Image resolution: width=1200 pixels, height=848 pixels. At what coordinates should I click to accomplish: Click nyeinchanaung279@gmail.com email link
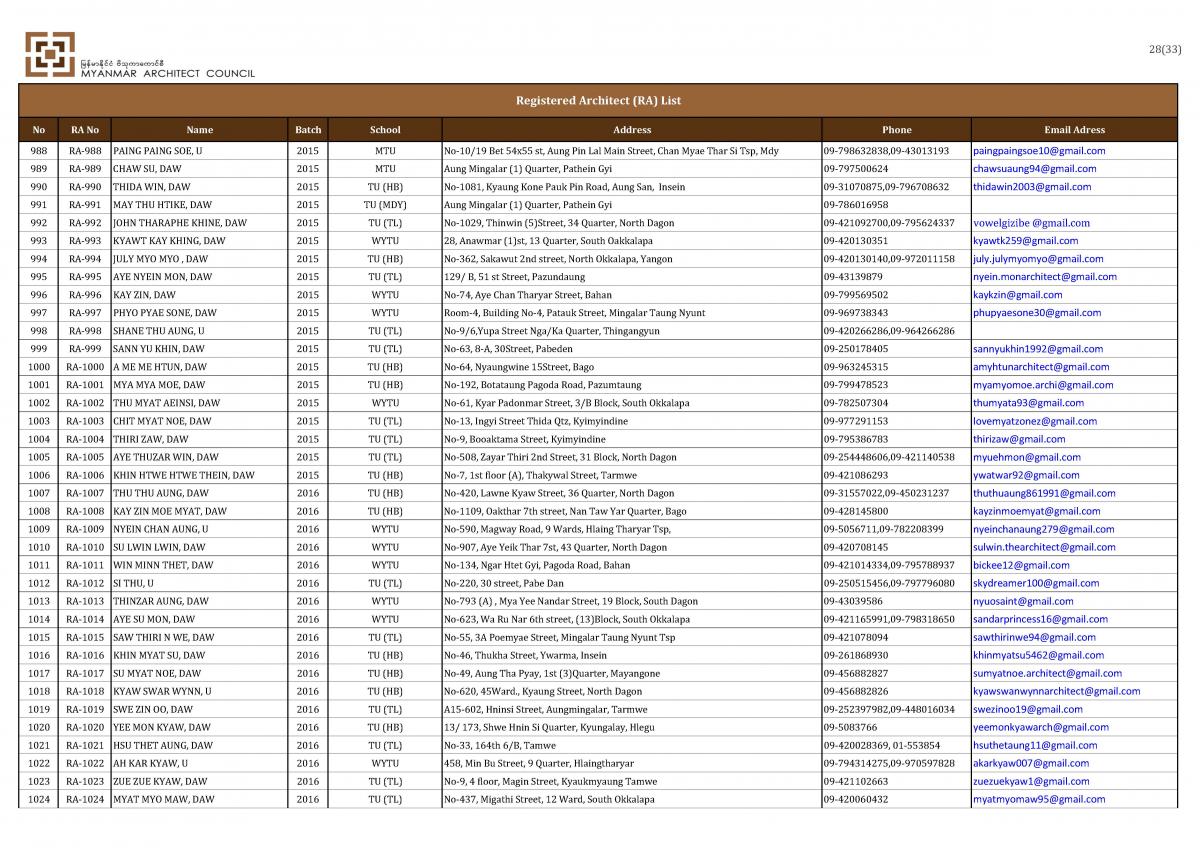point(1043,529)
